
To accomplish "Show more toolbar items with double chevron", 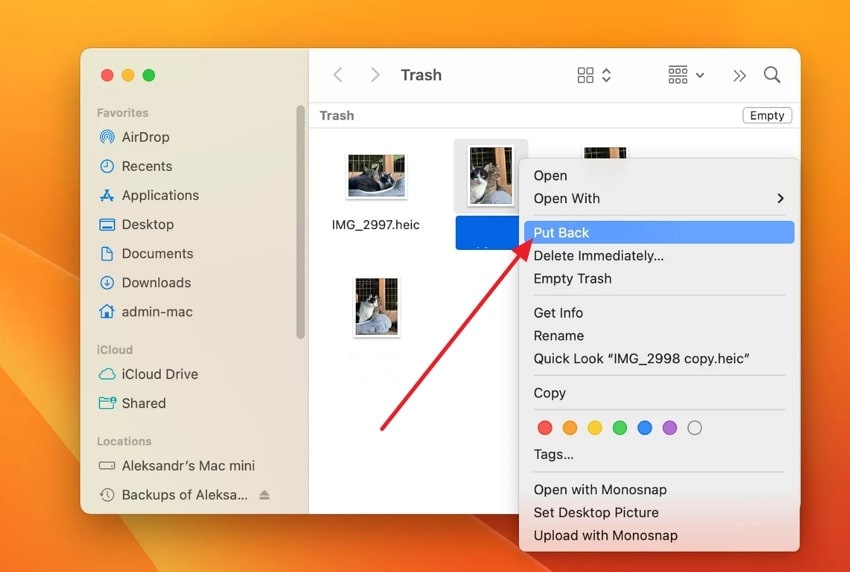I will [739, 75].
